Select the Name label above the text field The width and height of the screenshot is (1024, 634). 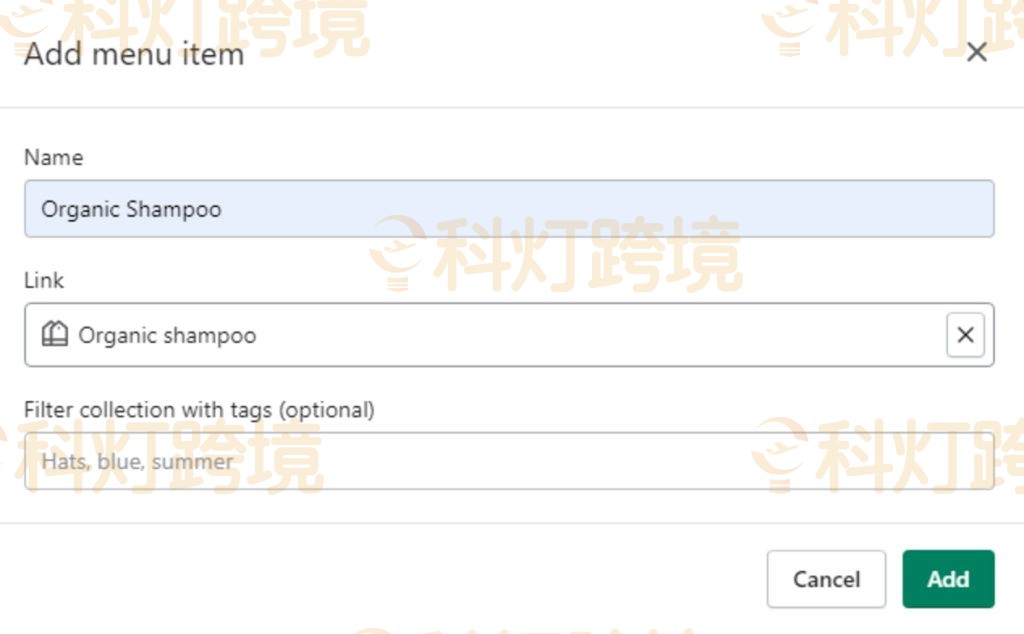53,157
